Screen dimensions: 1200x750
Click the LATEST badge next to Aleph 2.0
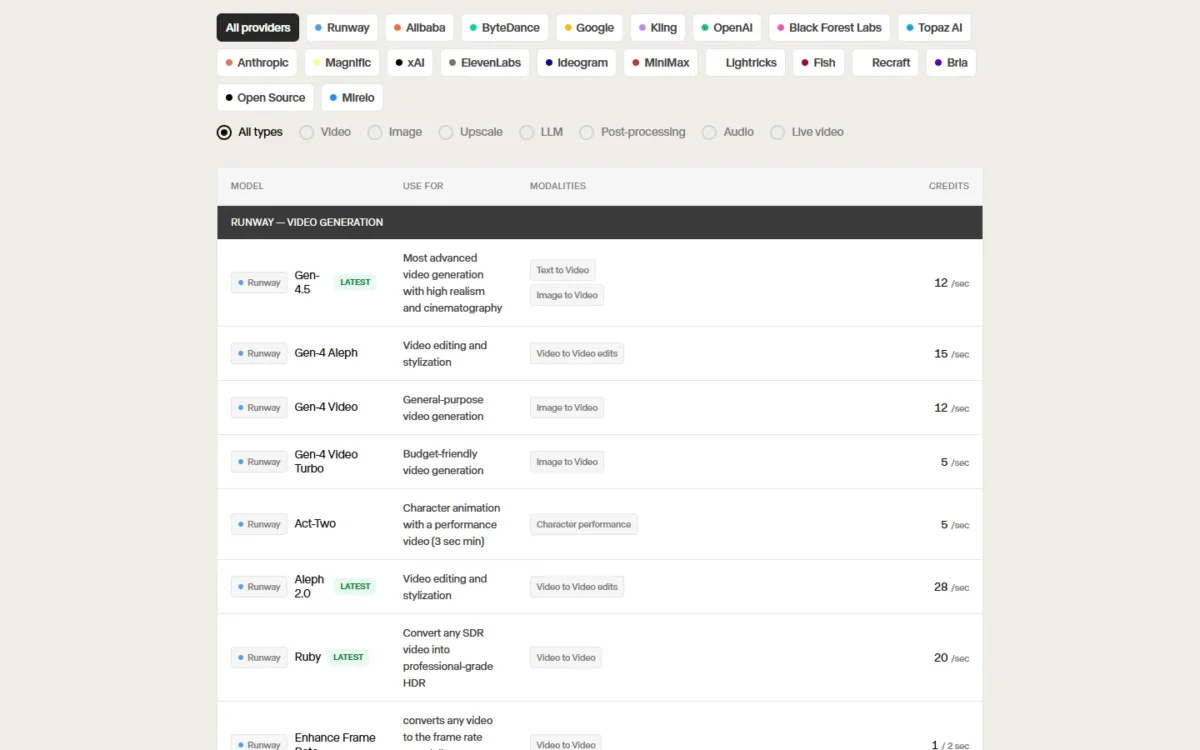pos(355,586)
